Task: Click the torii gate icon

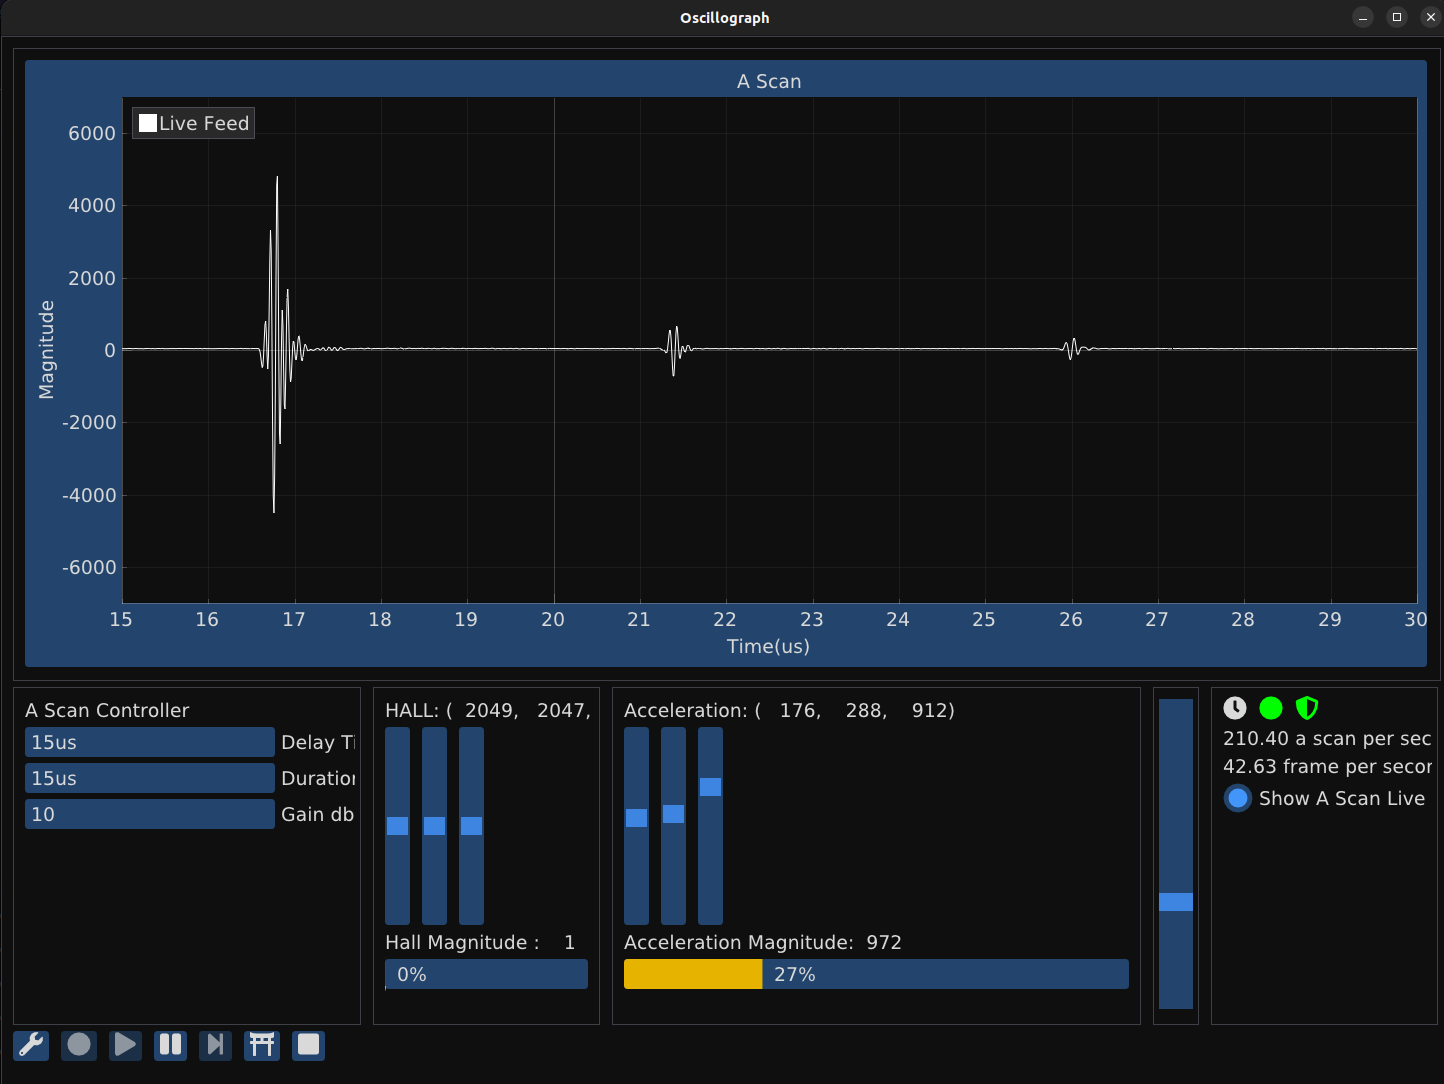Action: [262, 1045]
